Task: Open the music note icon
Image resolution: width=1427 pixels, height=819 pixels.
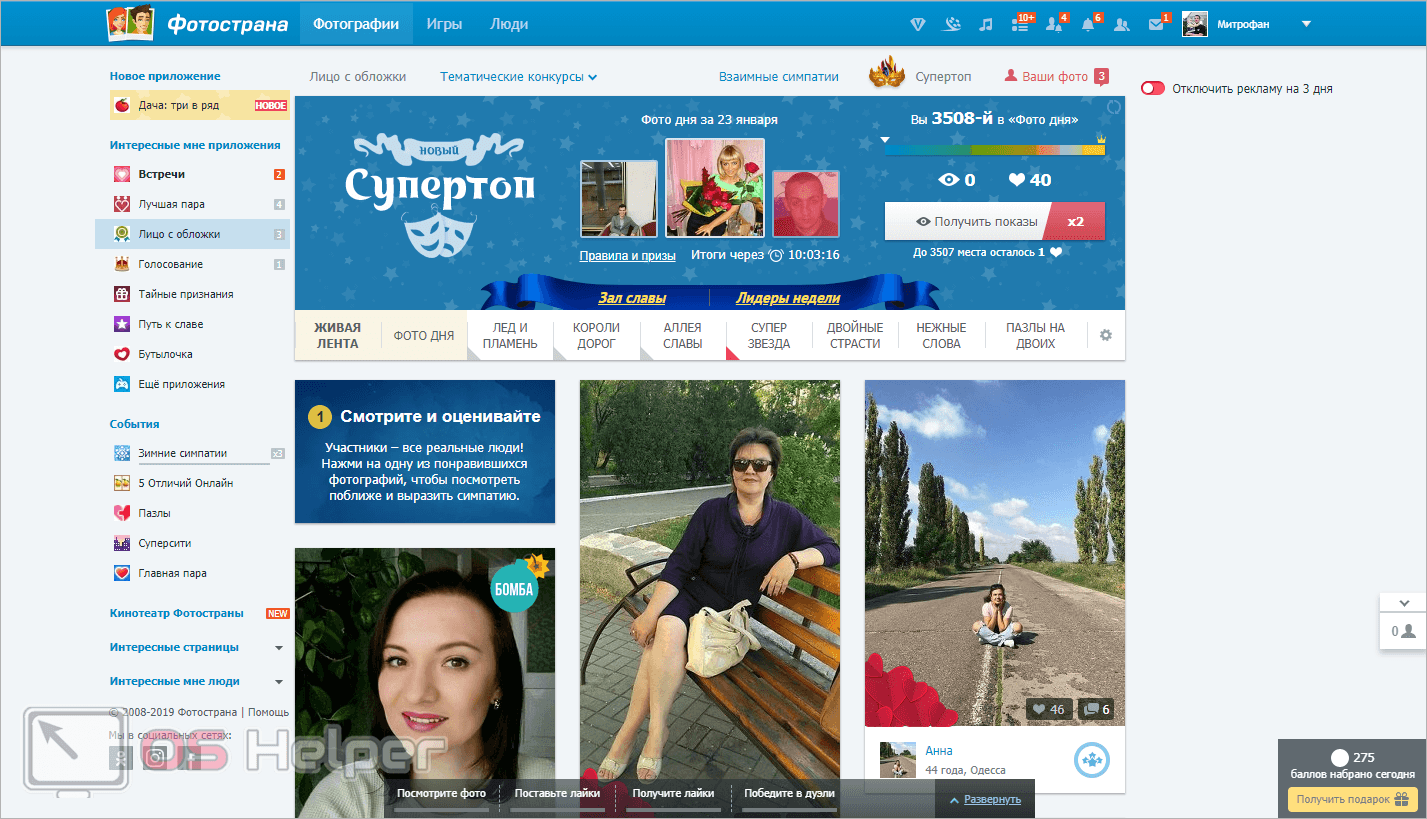Action: 986,24
